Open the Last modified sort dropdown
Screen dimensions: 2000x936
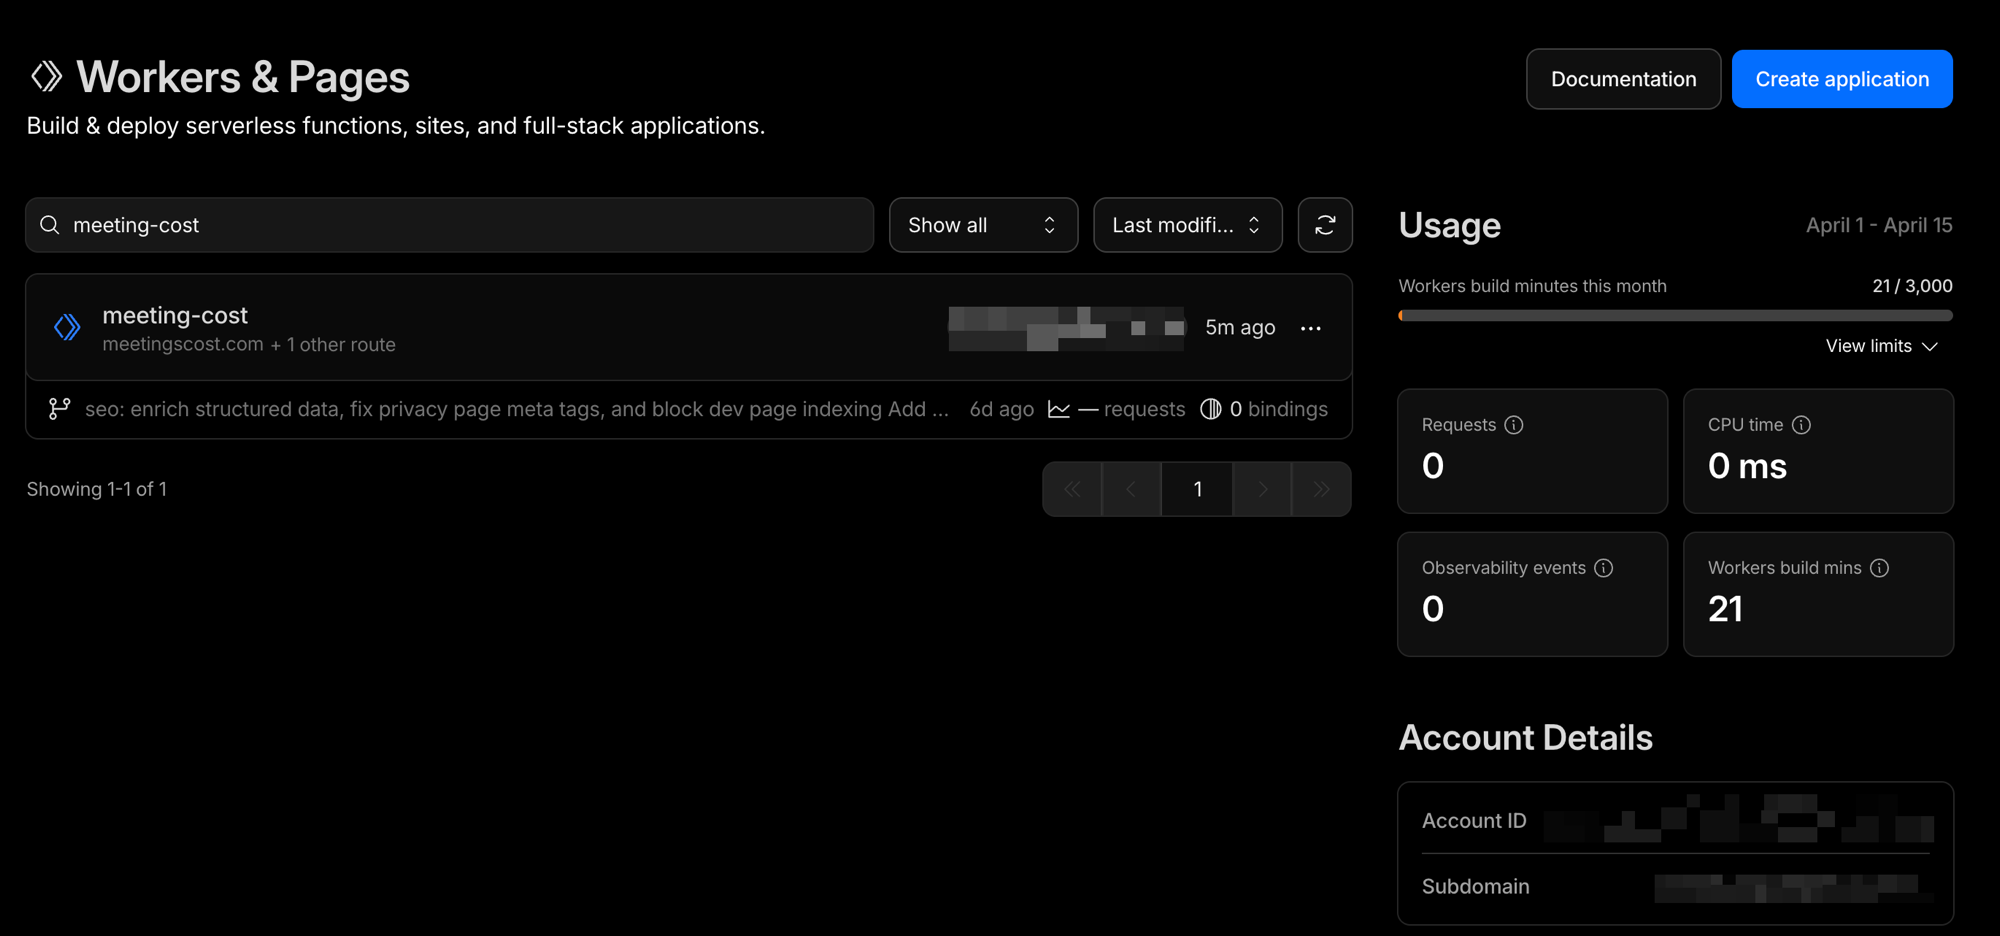click(x=1187, y=225)
